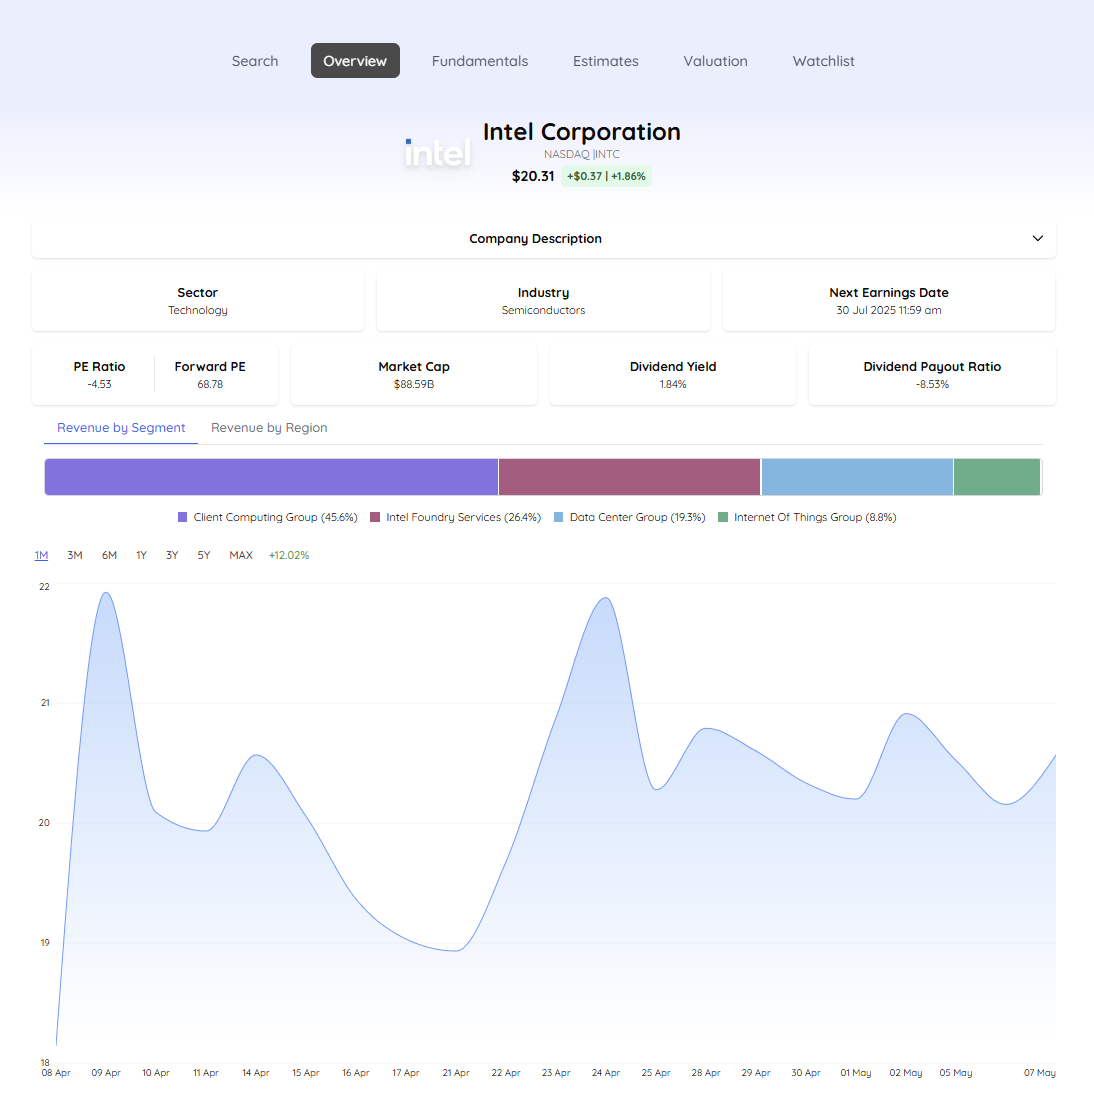
Task: Open the Estimates tab
Action: tap(605, 61)
